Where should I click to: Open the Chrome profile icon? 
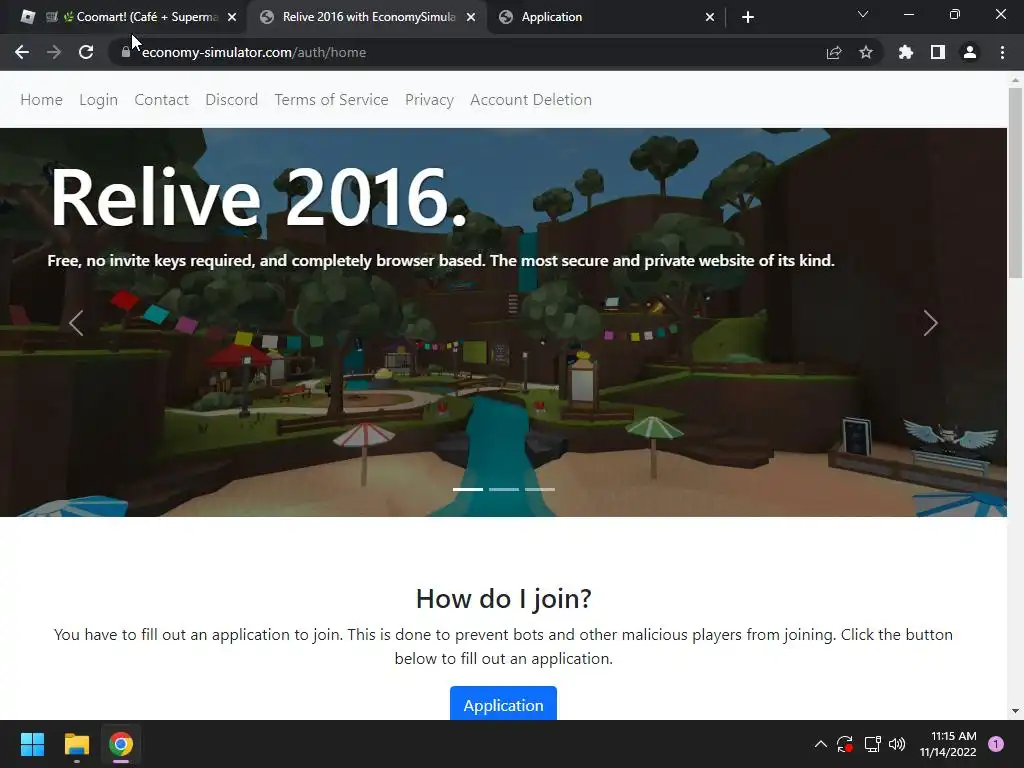(x=970, y=52)
